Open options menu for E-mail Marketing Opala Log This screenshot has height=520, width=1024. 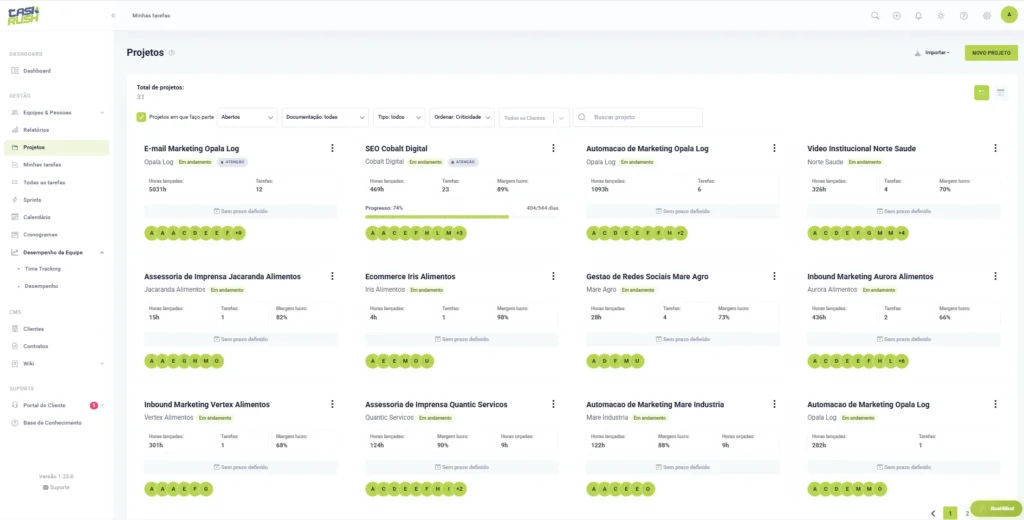(332, 148)
